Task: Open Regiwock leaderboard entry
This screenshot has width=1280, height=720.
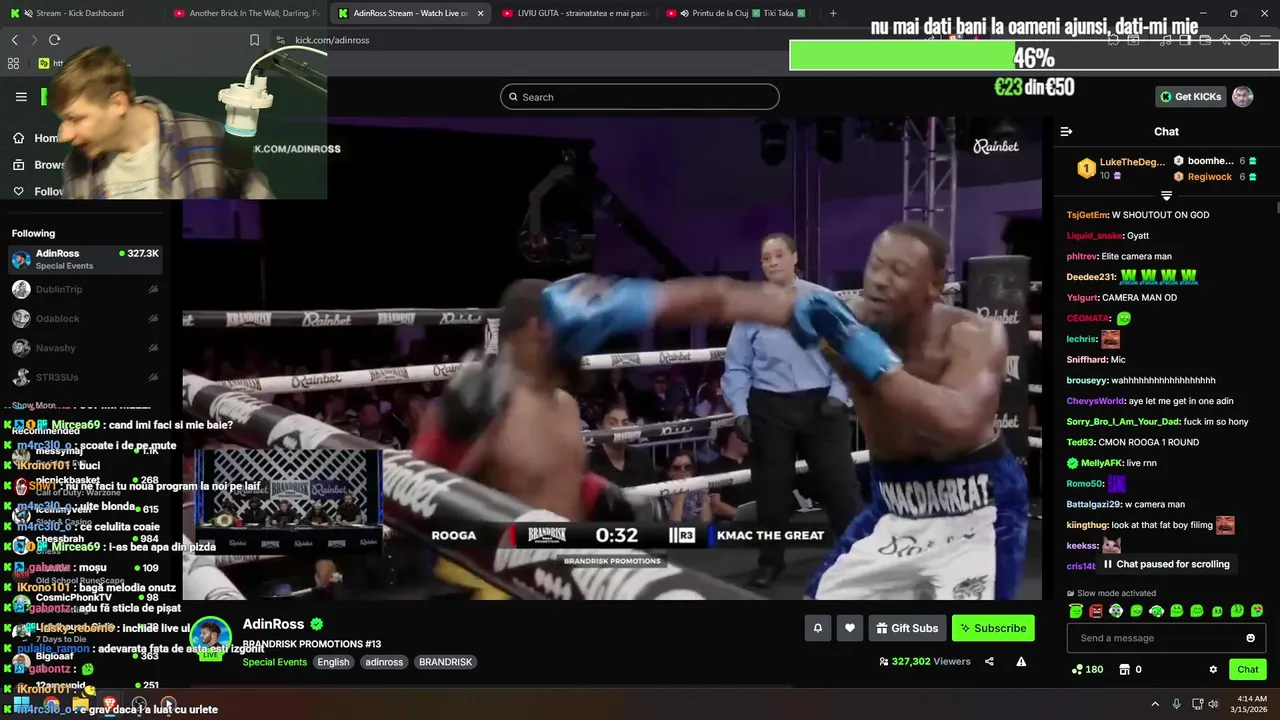Action: pyautogui.click(x=1215, y=177)
